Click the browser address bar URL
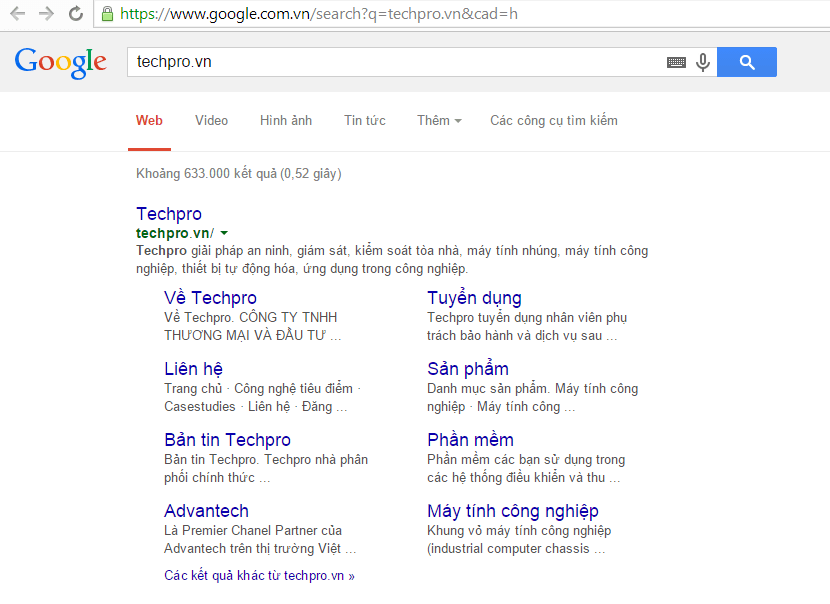This screenshot has width=830, height=604. [319, 13]
